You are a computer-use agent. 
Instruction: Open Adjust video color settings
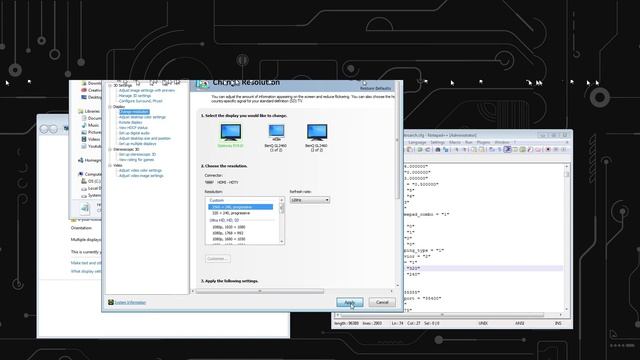click(x=140, y=171)
